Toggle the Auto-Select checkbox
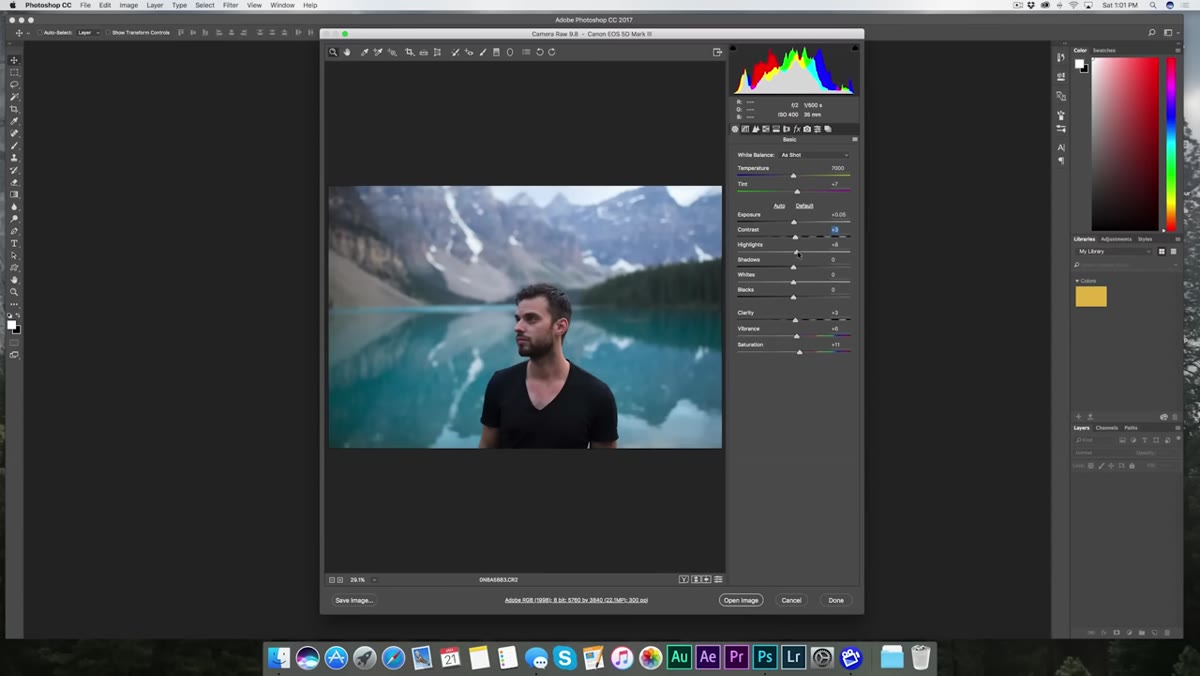Screen dimensions: 1200x676 tap(40, 33)
